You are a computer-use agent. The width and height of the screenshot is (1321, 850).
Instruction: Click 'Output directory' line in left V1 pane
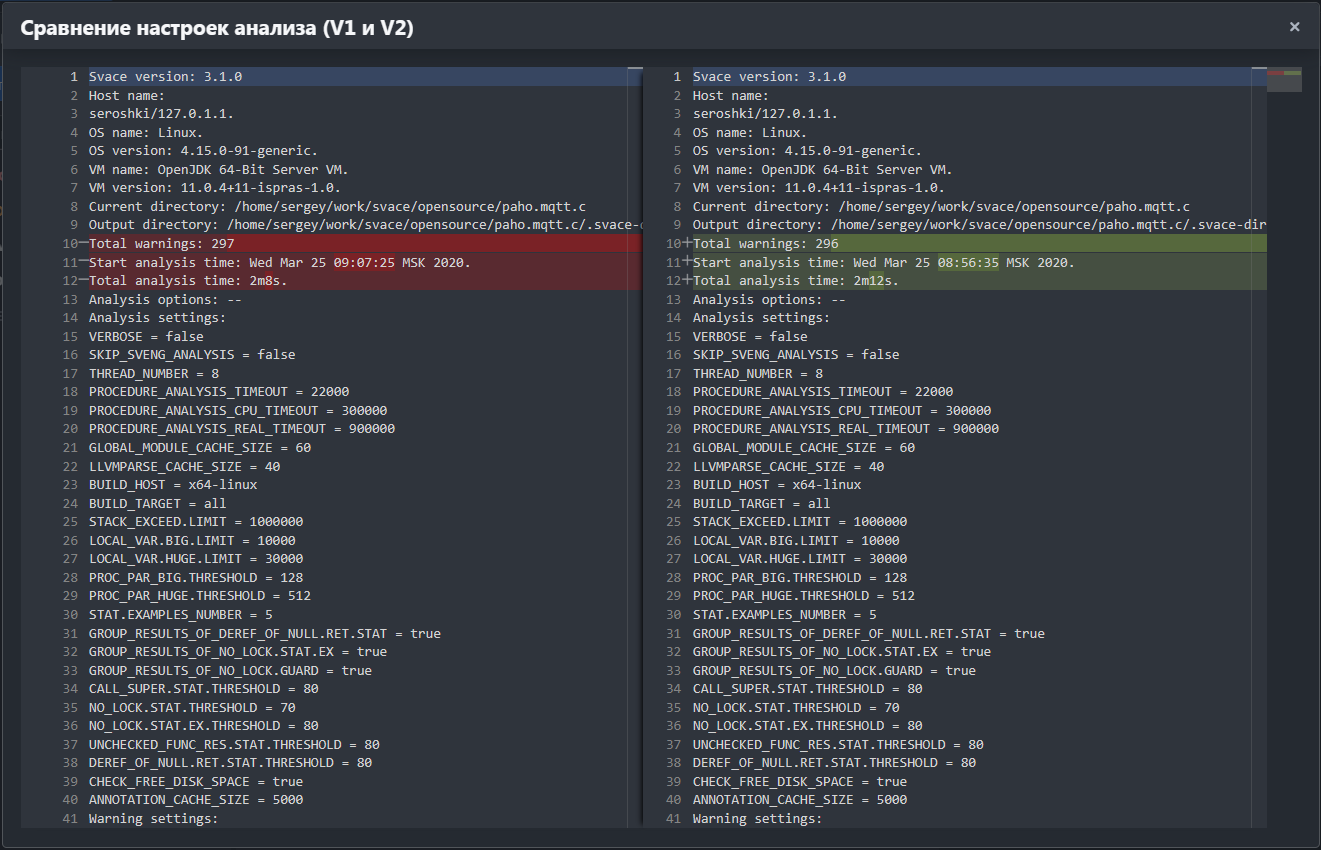click(x=365, y=225)
